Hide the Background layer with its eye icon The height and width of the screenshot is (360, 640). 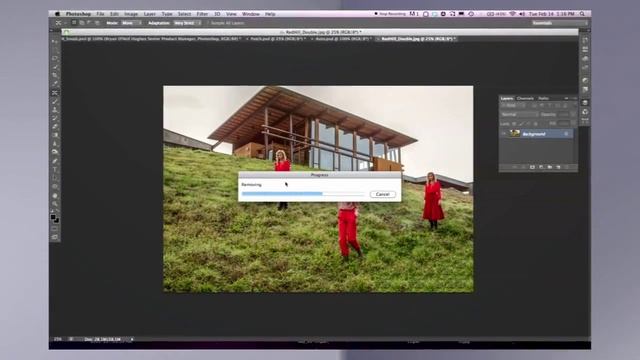click(504, 134)
